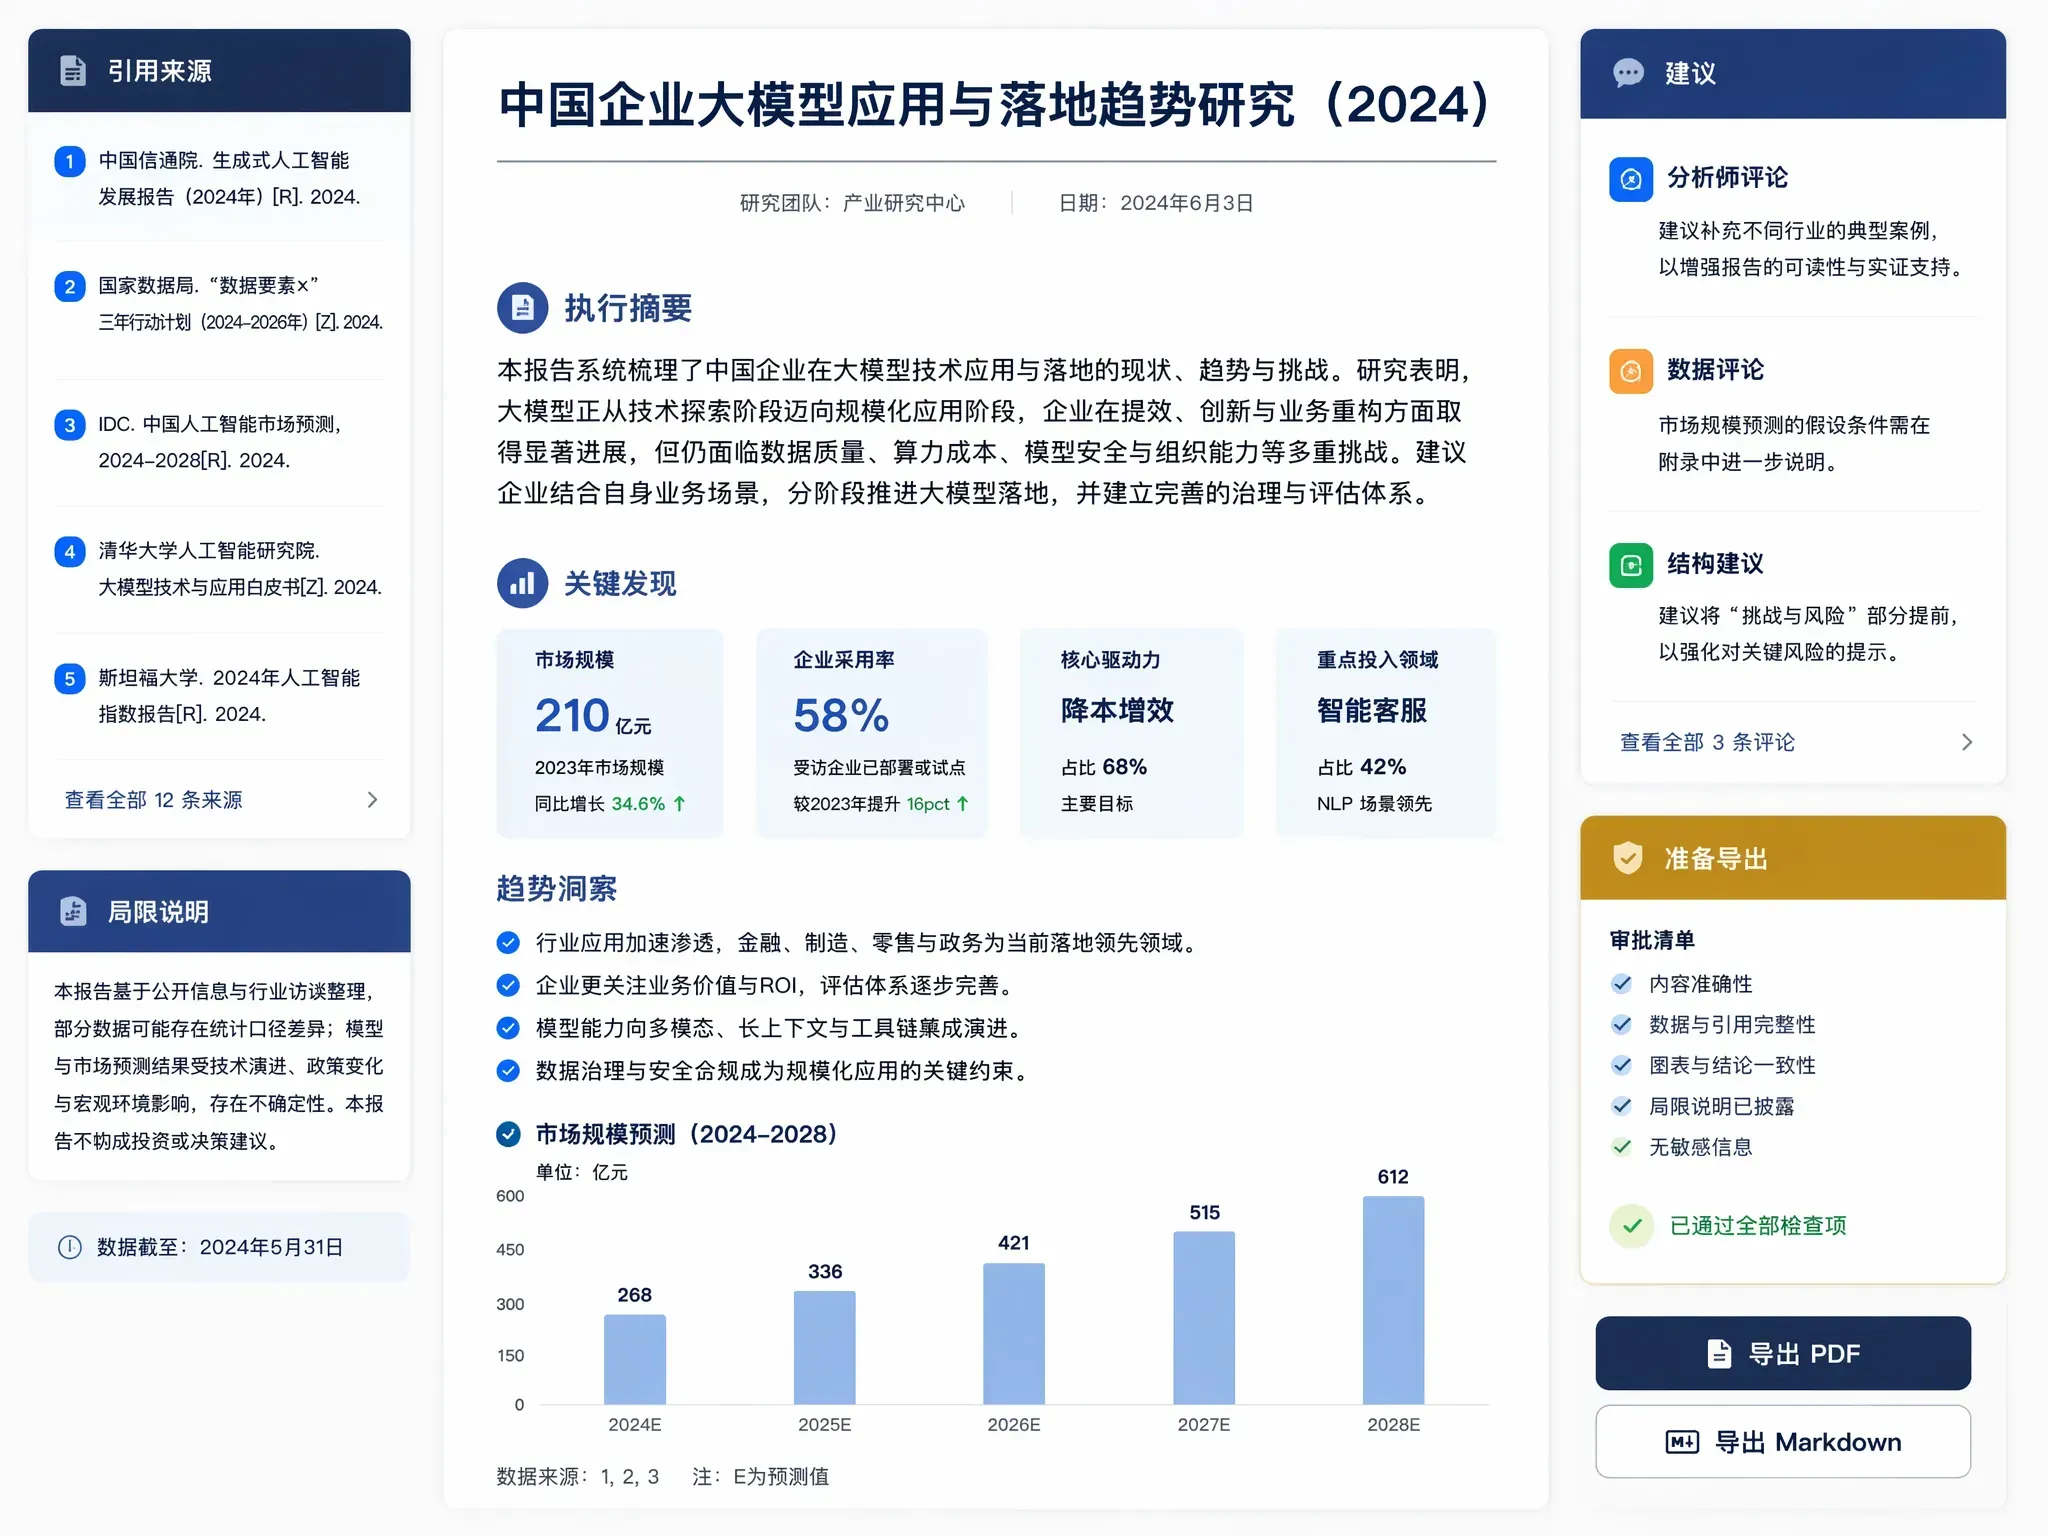Viewport: 2048px width, 1536px height.
Task: Click the green check circle beside 已通过全部检查项
Action: [1632, 1225]
